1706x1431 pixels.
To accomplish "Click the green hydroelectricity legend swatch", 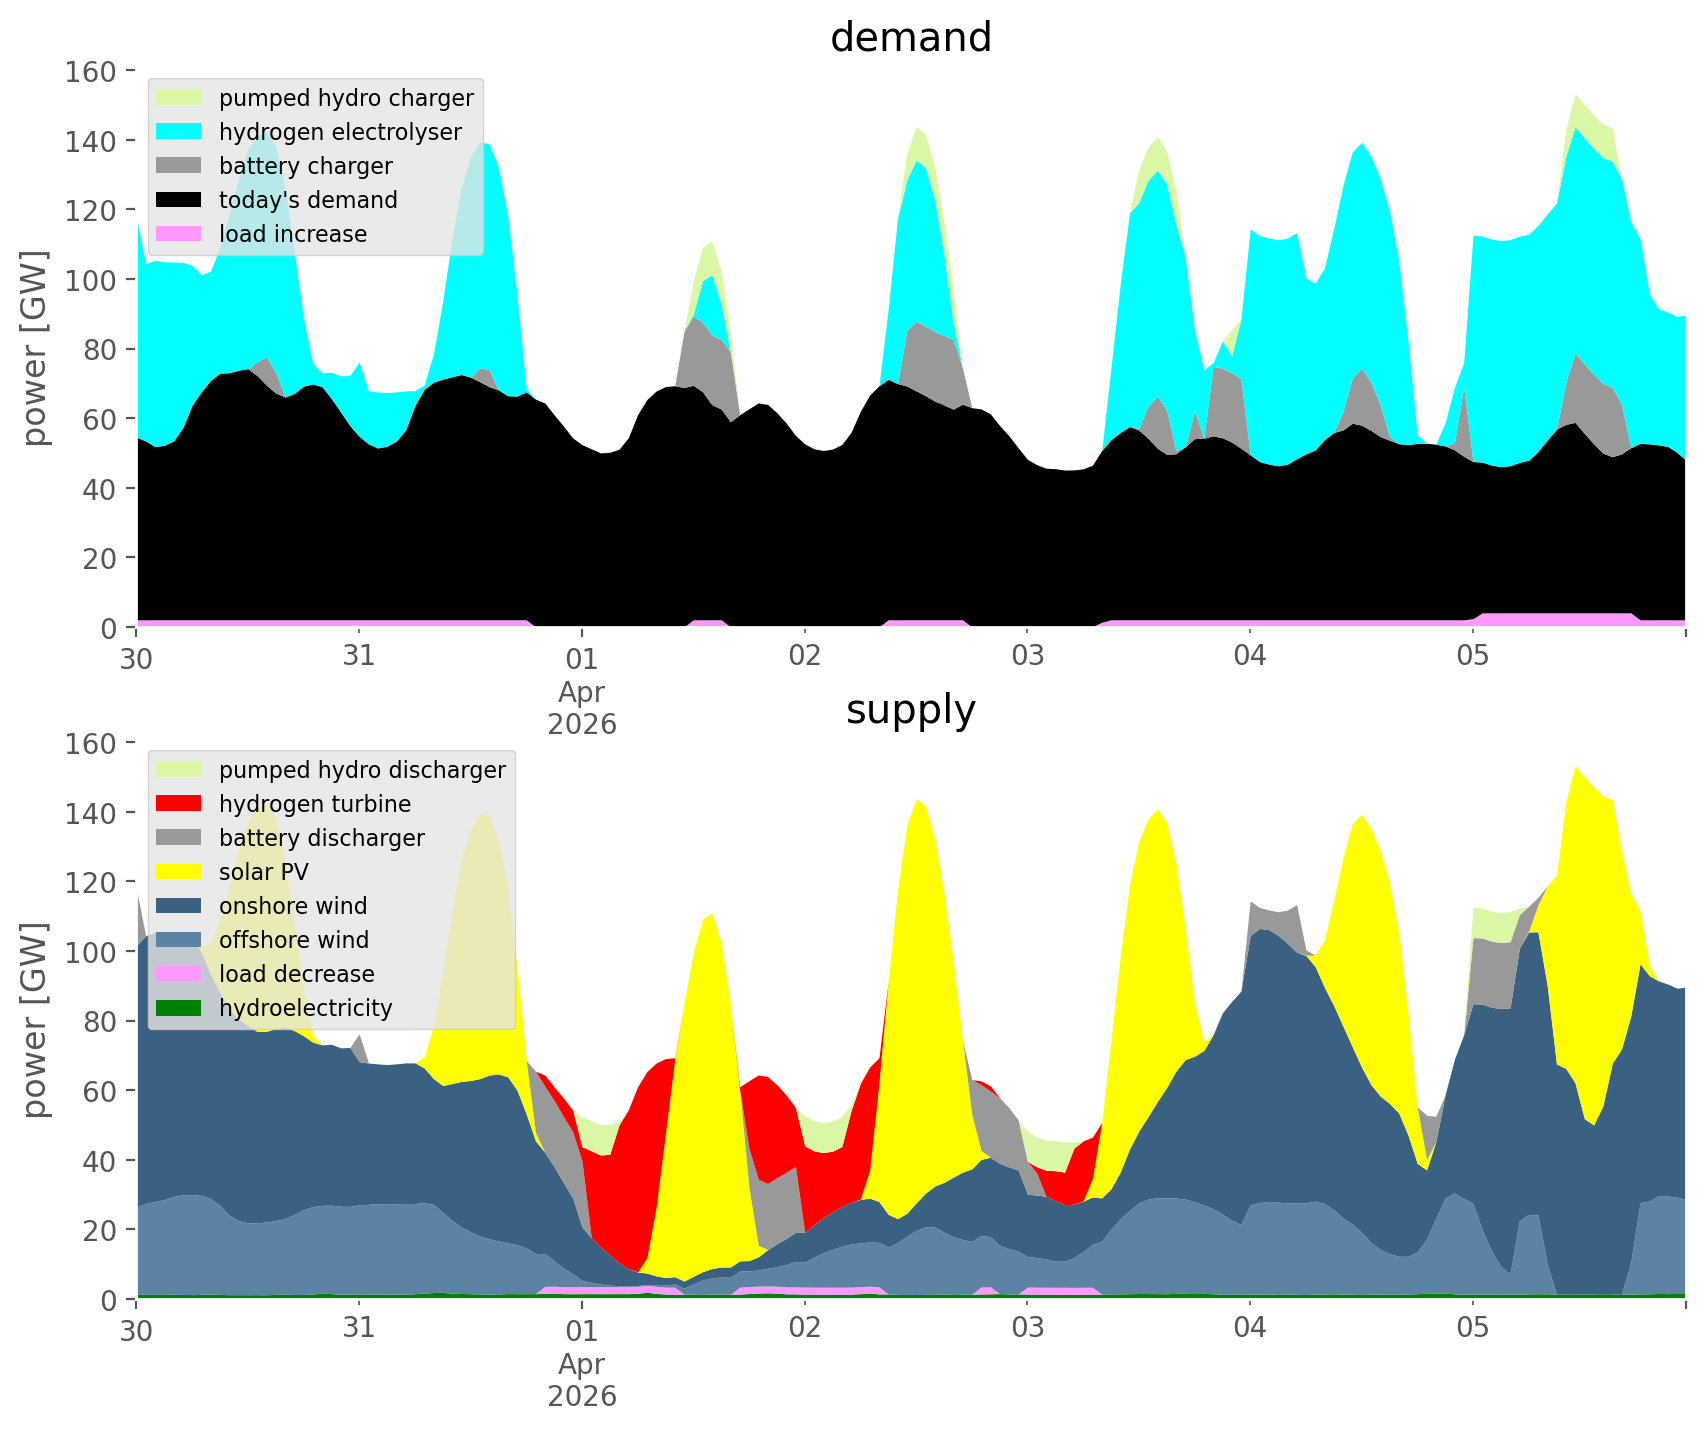I will tap(181, 1008).
